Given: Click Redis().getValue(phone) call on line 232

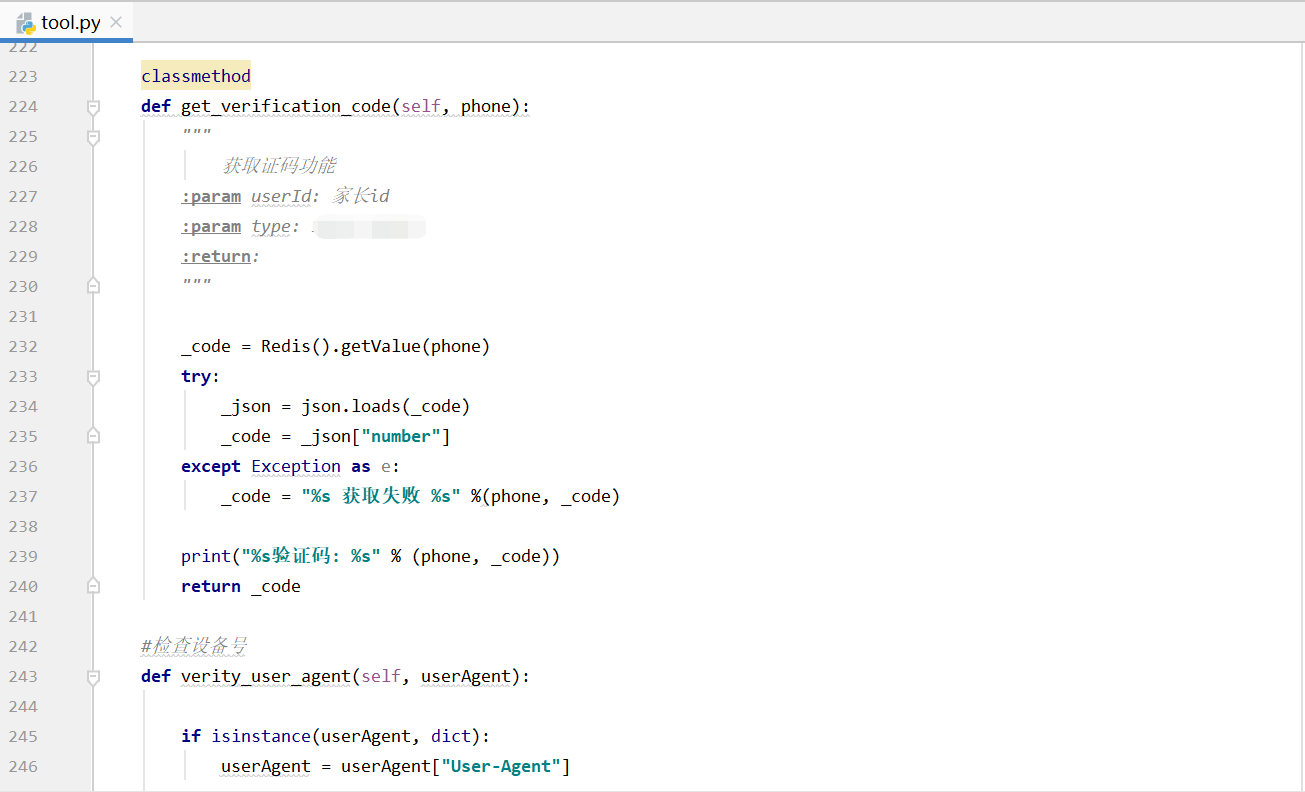Looking at the screenshot, I should coord(376,346).
